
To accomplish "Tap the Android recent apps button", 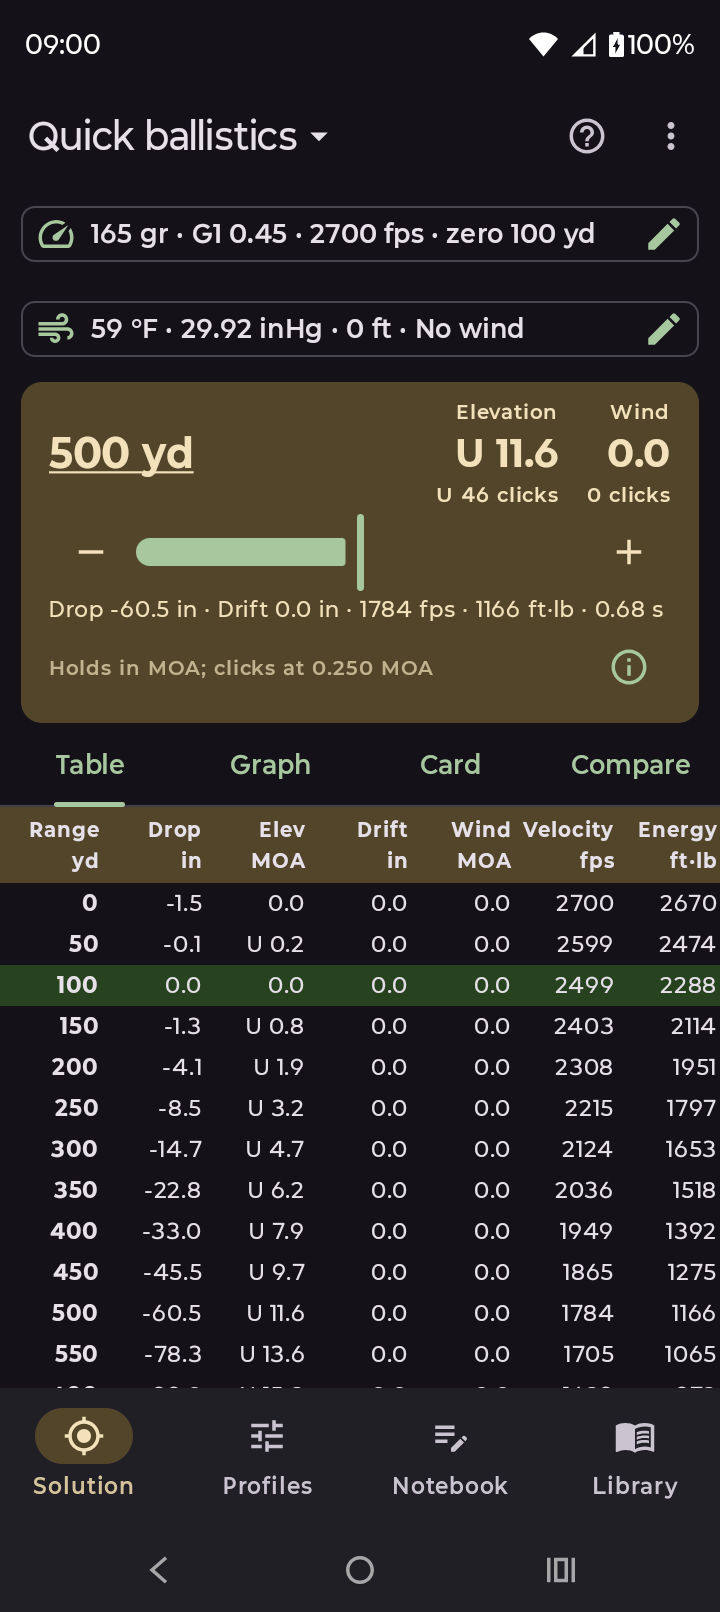I will (x=561, y=1570).
